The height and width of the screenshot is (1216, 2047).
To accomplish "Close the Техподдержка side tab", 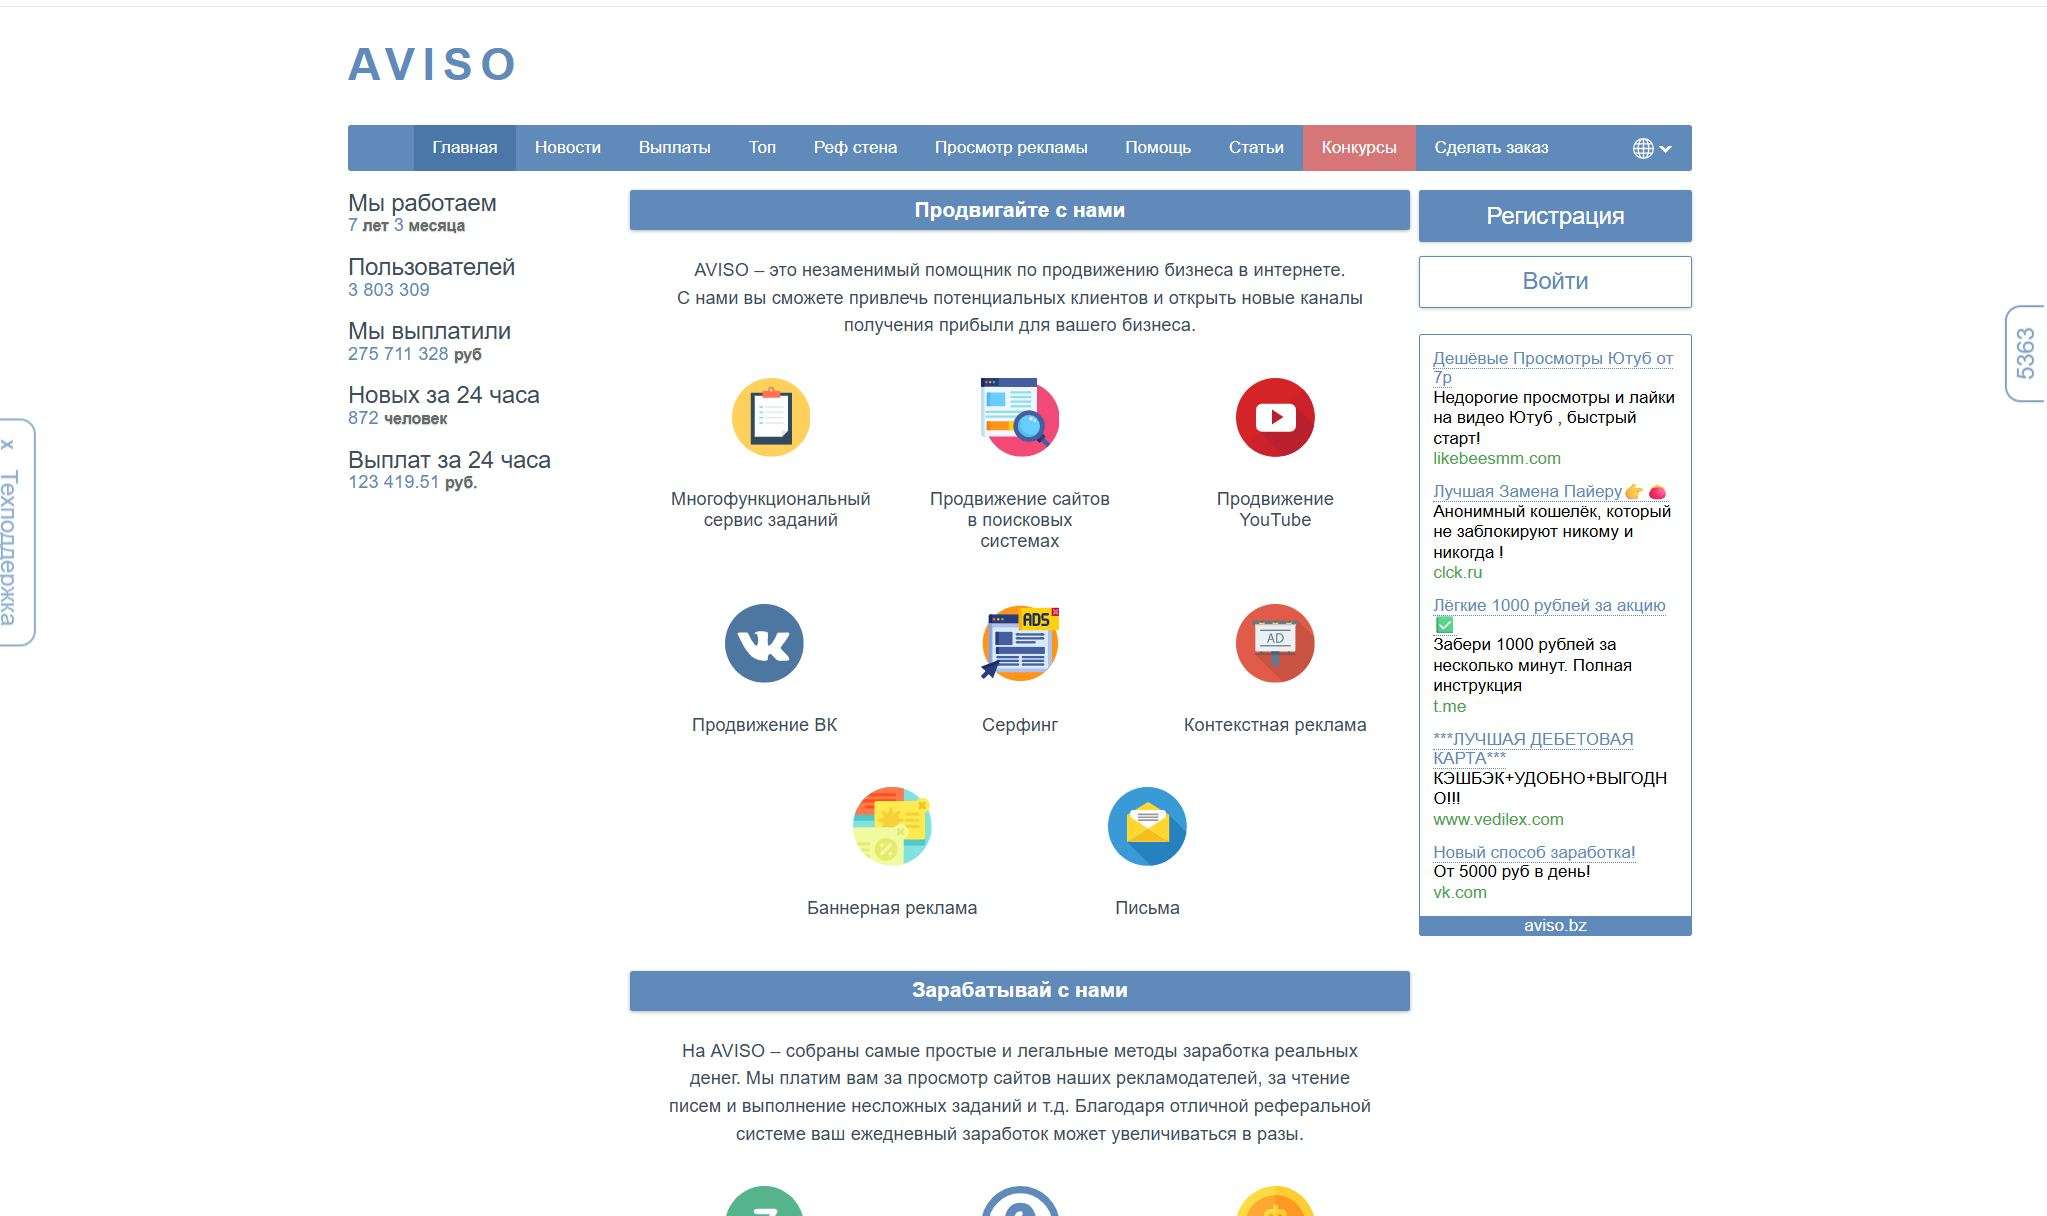I will 8,445.
